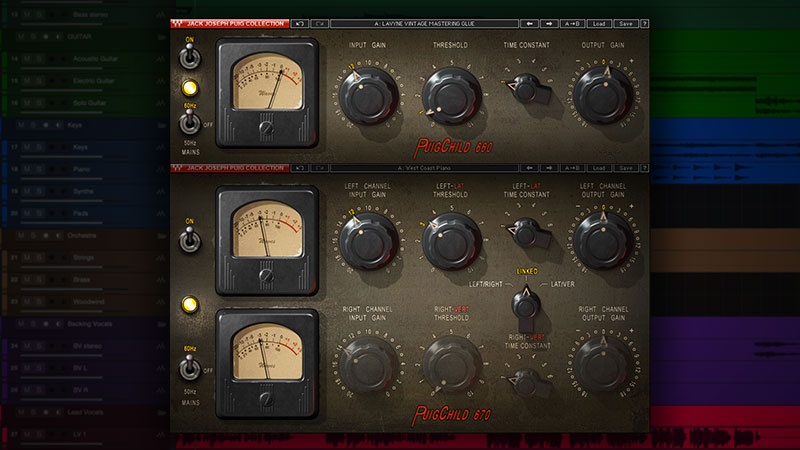Solo the Strings track
800x450 pixels.
click(39, 257)
